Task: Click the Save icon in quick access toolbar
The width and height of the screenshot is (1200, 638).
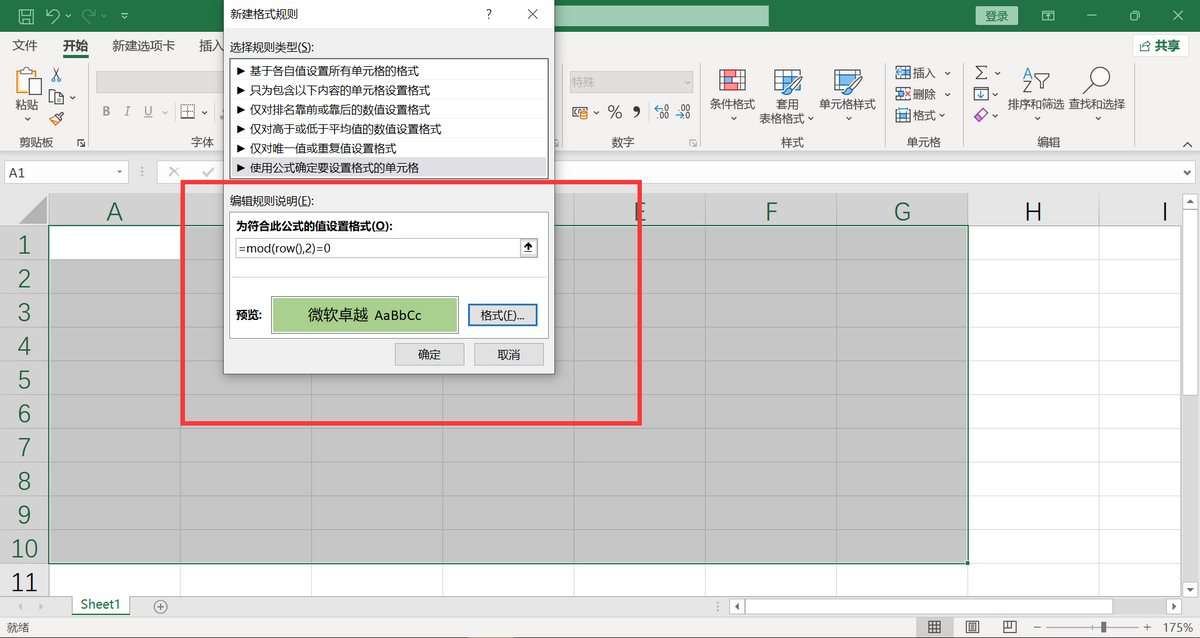Action: point(26,16)
